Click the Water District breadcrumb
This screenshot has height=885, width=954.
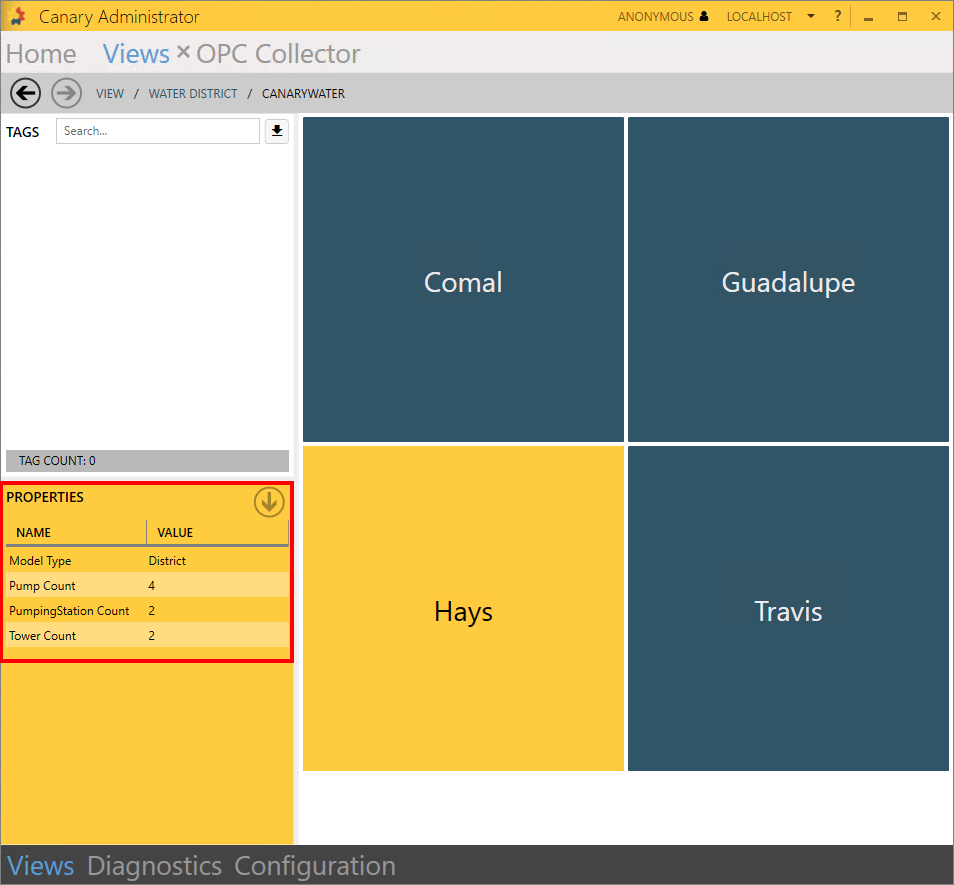coord(193,94)
